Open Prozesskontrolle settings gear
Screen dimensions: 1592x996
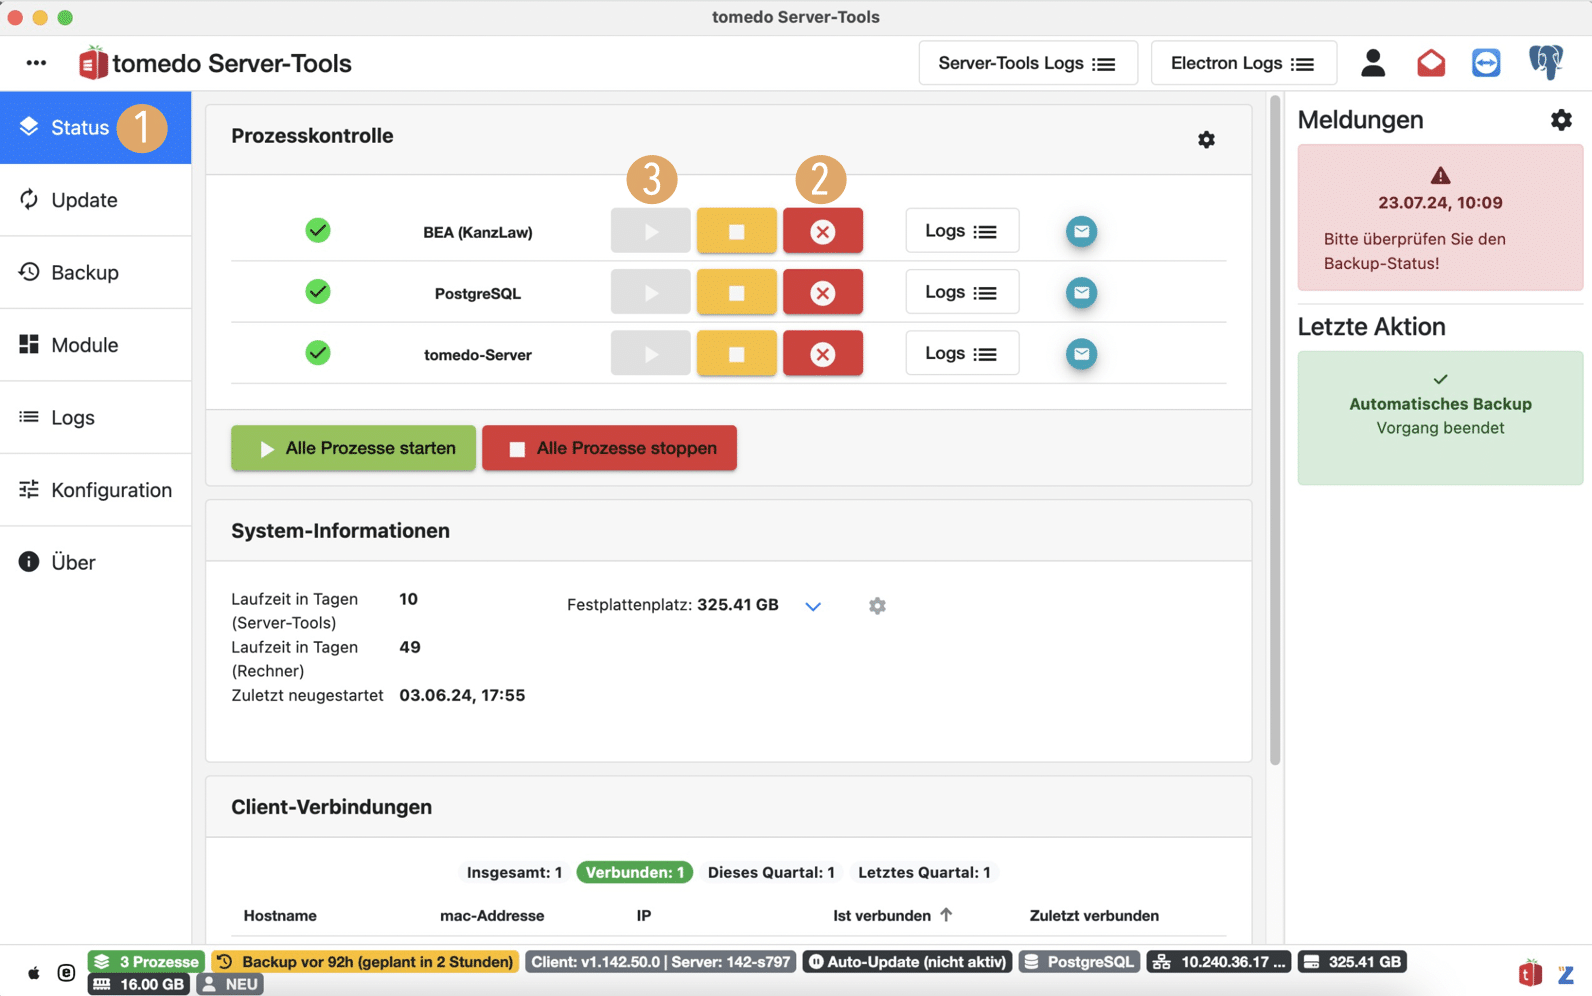(x=1206, y=140)
